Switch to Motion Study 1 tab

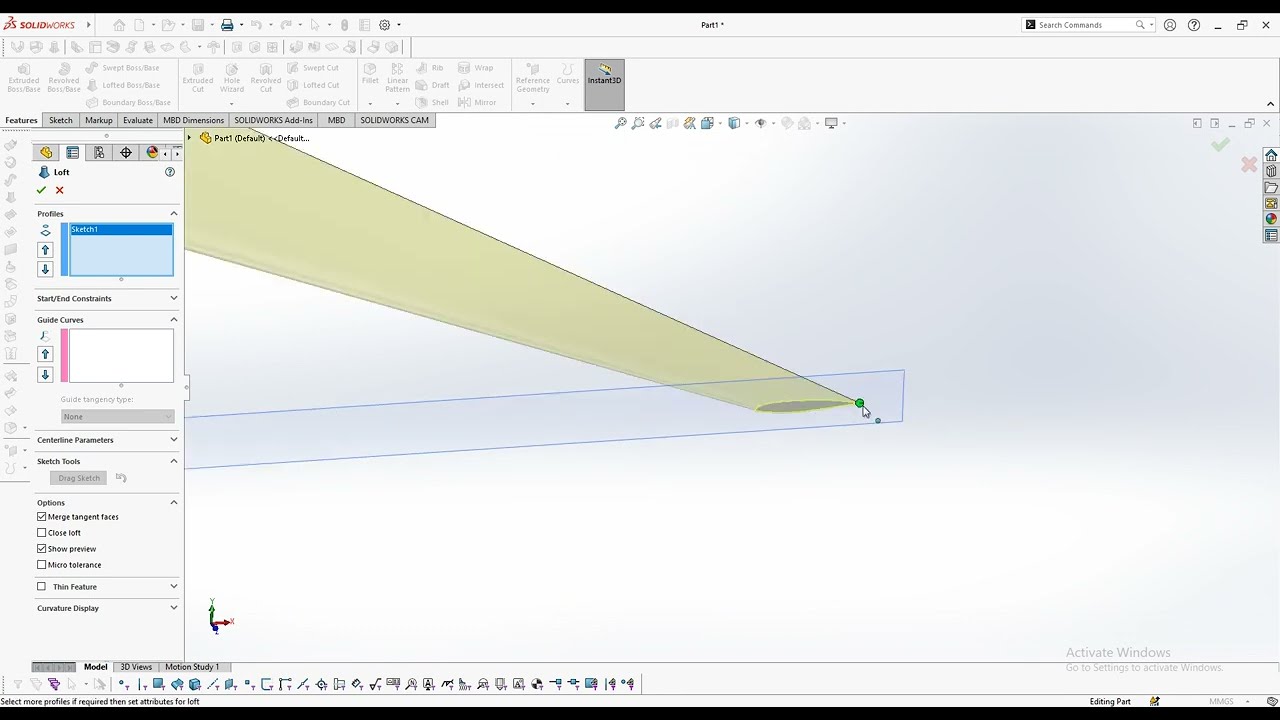click(192, 667)
